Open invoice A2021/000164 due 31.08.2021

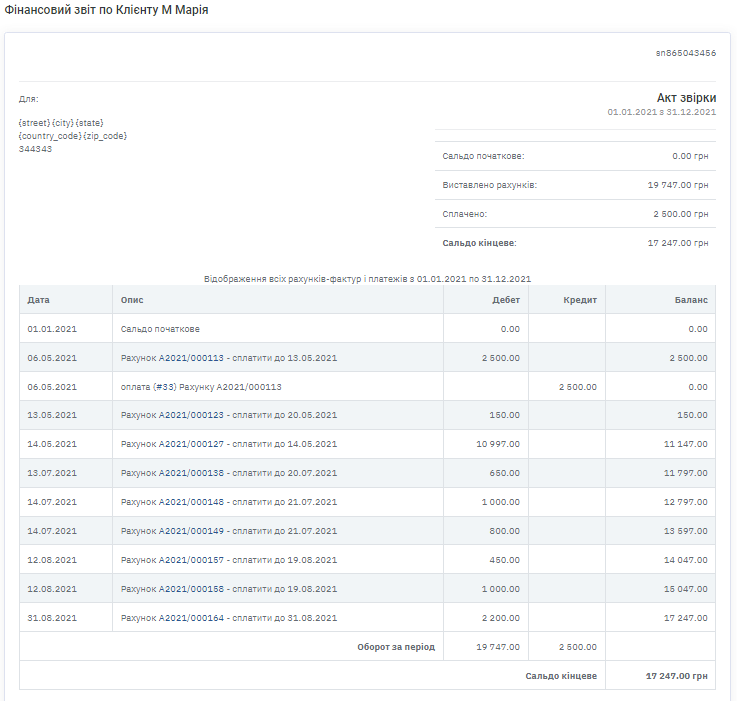pos(228,618)
